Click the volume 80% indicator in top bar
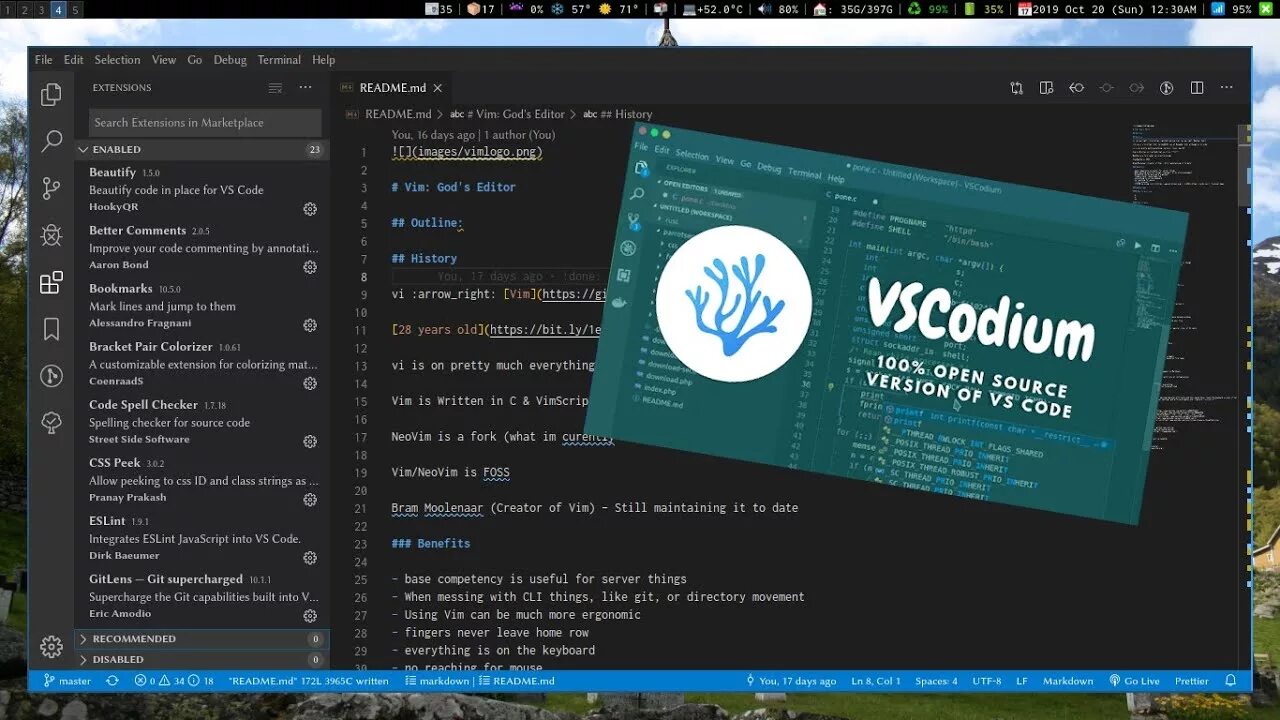 pyautogui.click(x=778, y=9)
